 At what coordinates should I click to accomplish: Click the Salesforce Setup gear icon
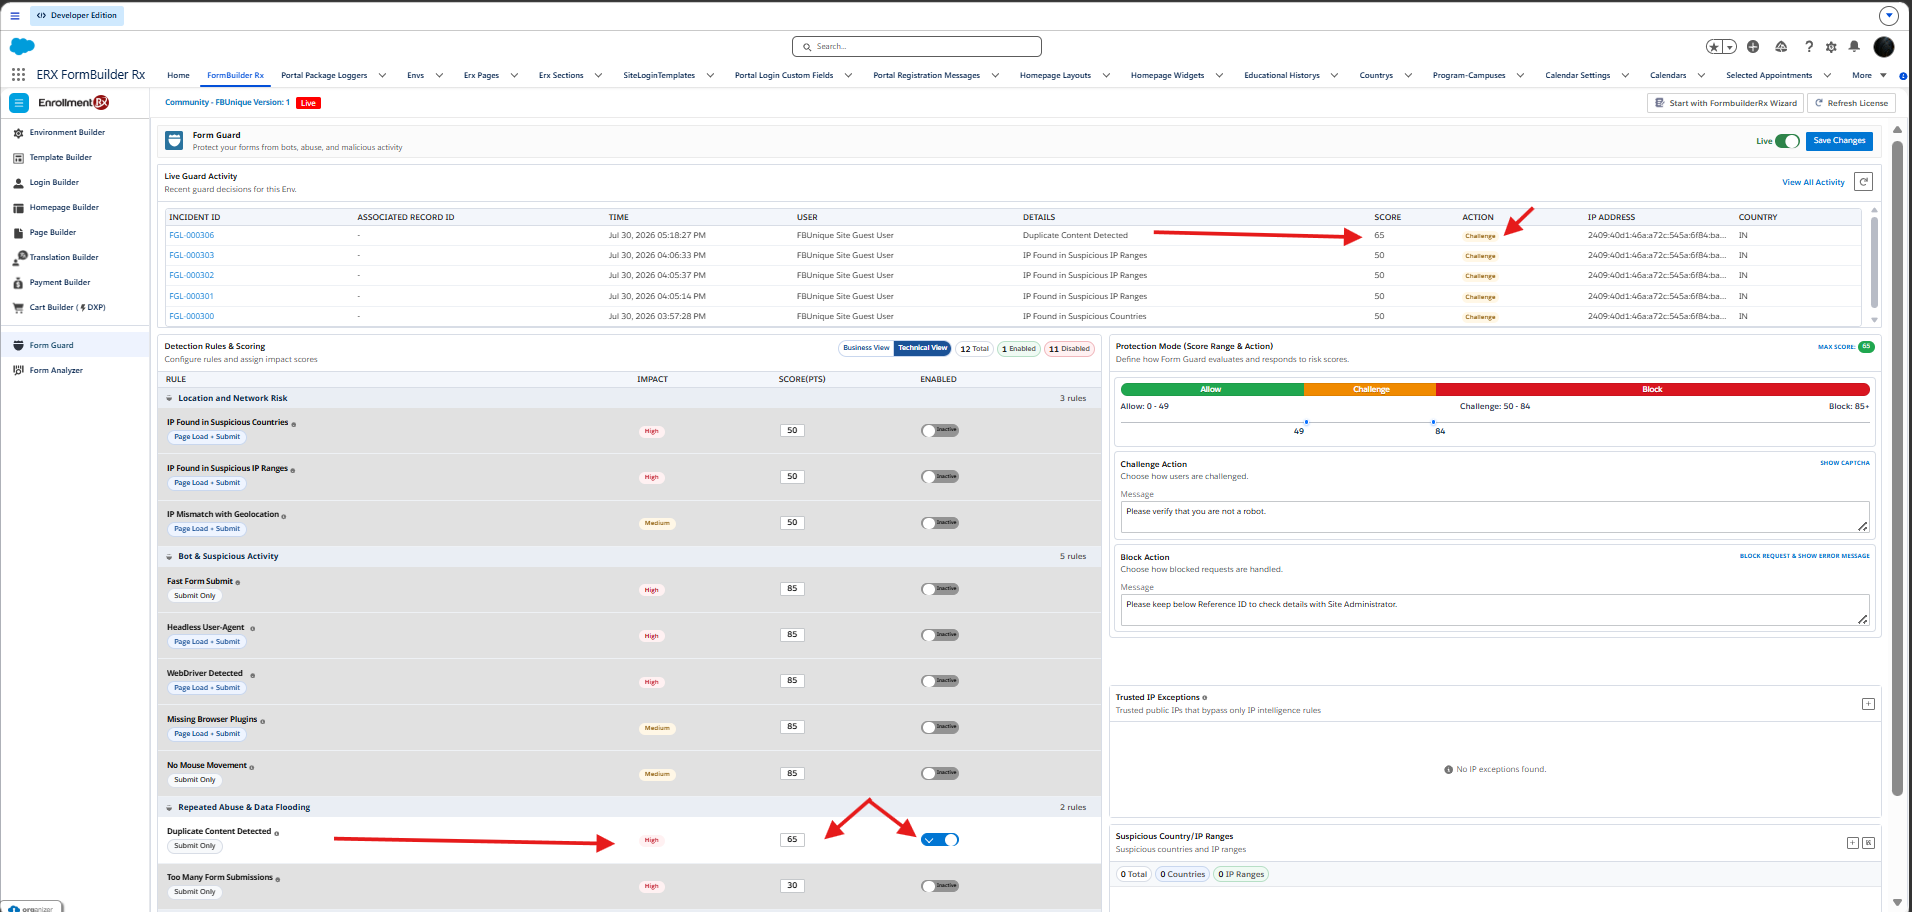(1831, 47)
